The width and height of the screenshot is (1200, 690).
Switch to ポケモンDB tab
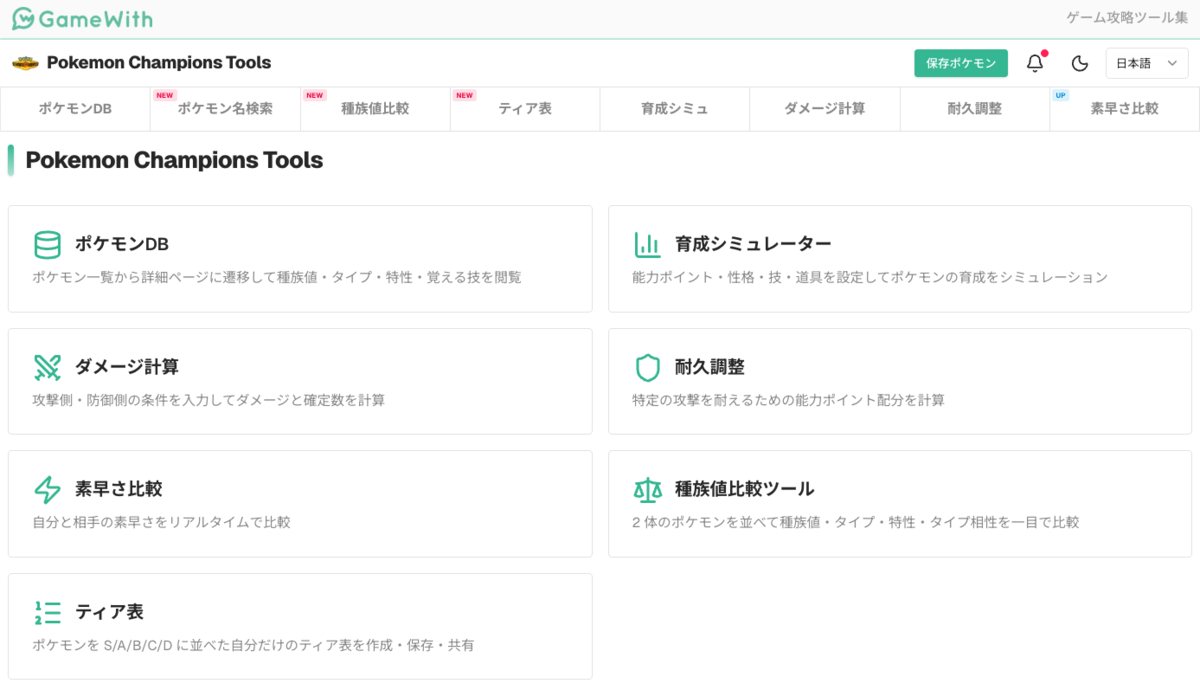tap(75, 109)
